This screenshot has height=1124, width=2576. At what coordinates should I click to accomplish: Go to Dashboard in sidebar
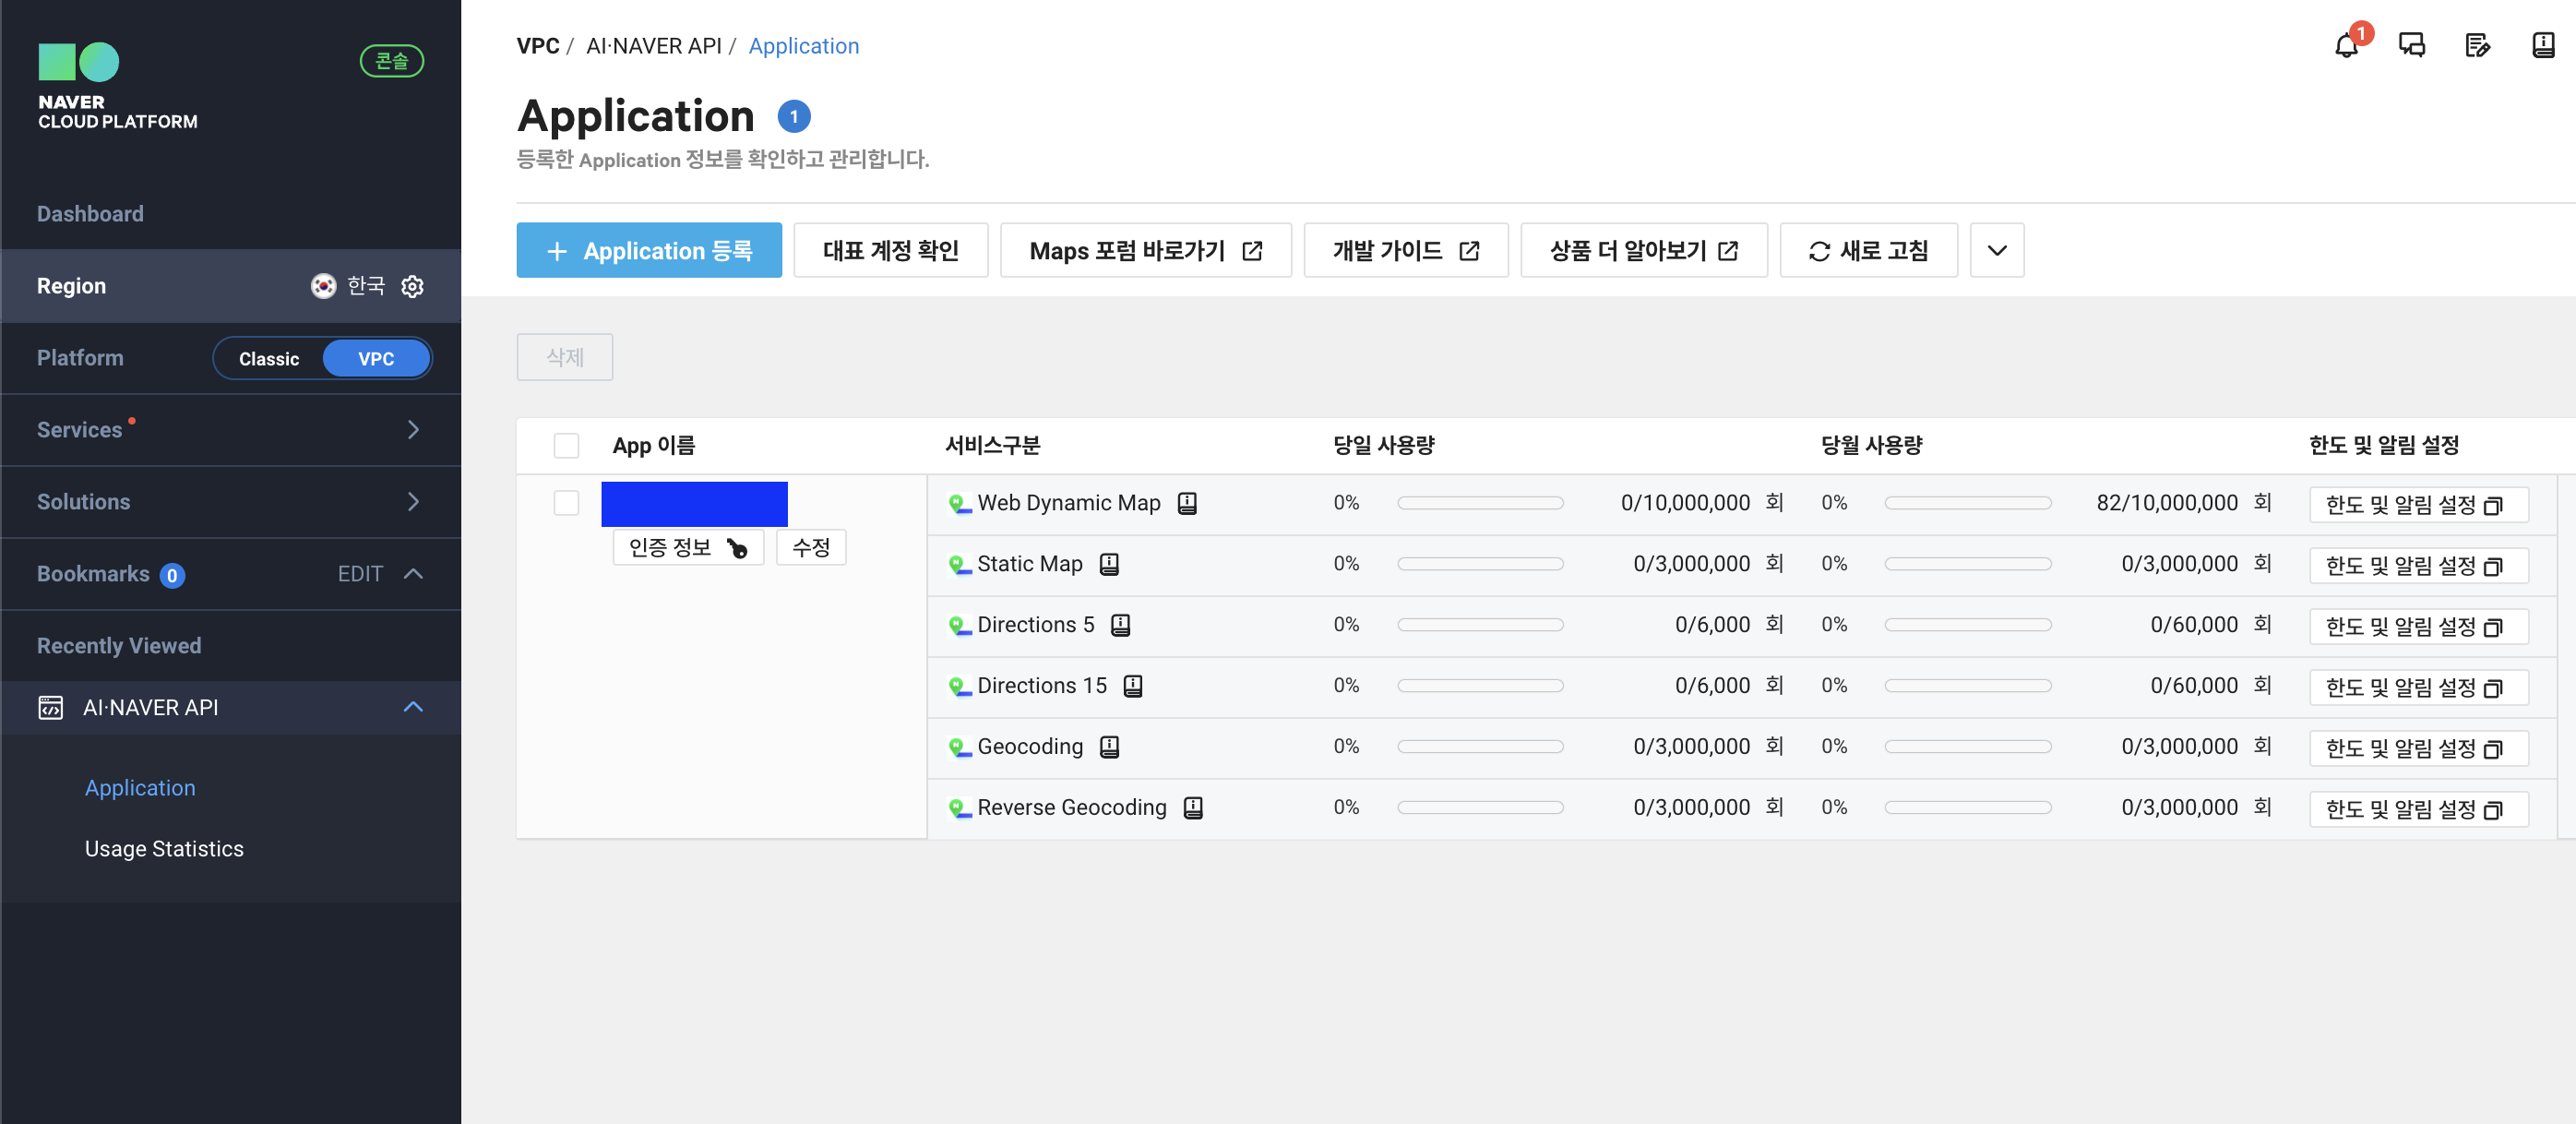90,214
